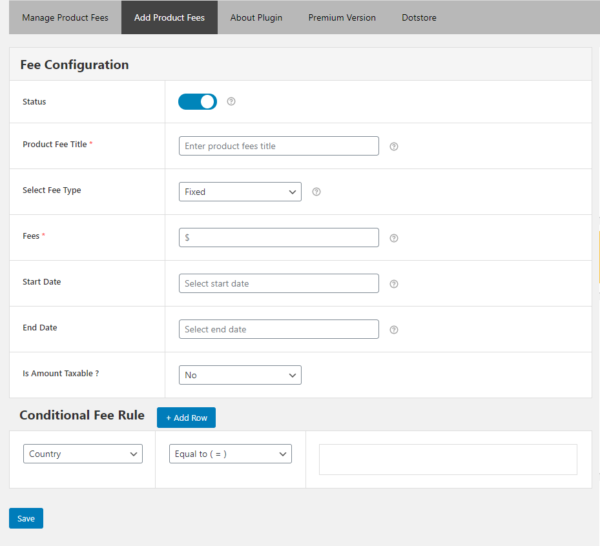This screenshot has height=546, width=600.
Task: Toggle the Status switch off
Action: click(x=197, y=101)
